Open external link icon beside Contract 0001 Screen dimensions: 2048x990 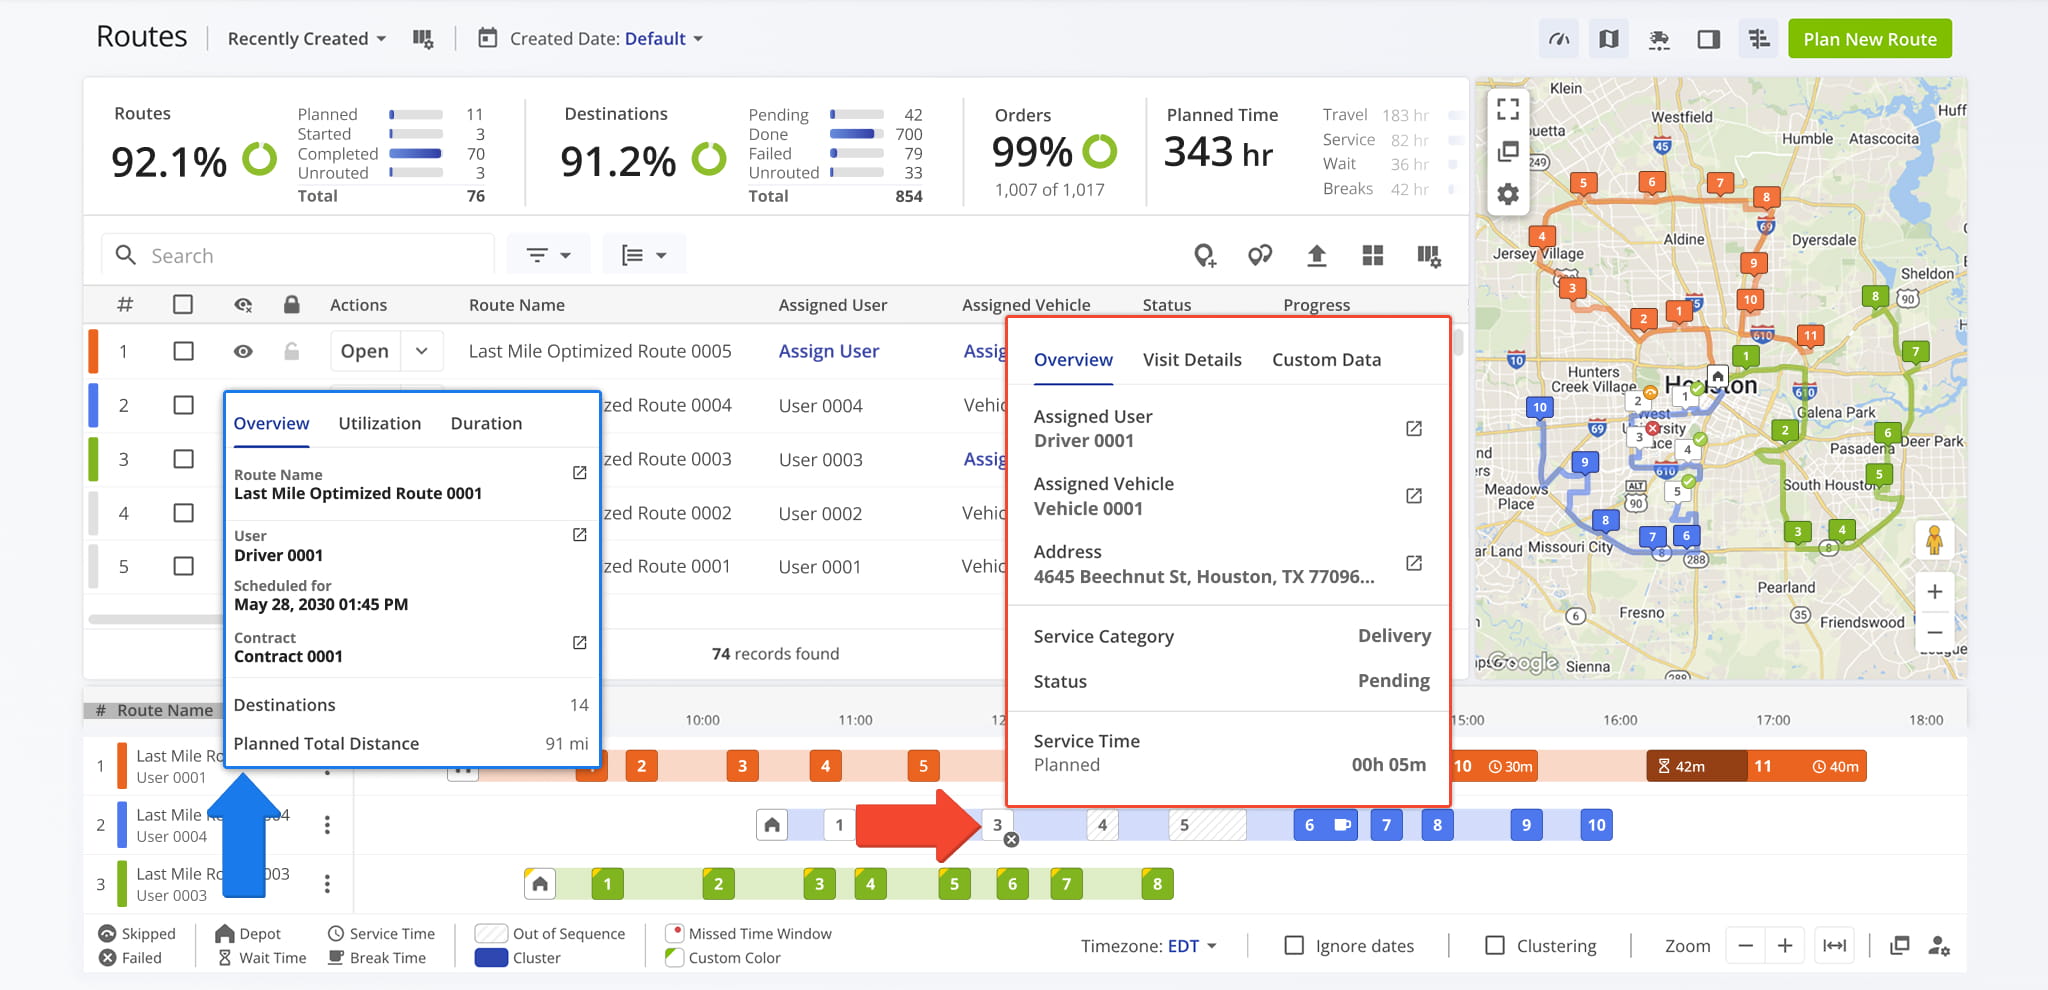tap(579, 642)
